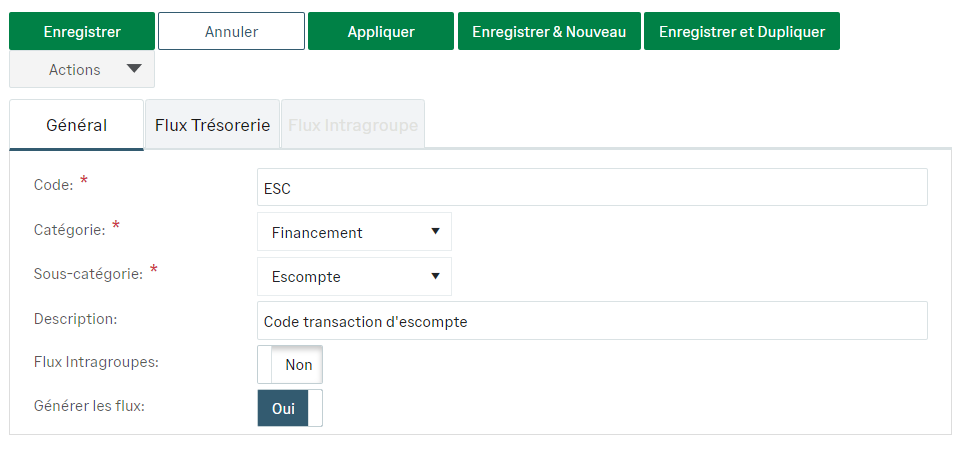Viewport: 969px width, 469px height.
Task: Select the Flux Intragroupe tab
Action: click(x=353, y=126)
